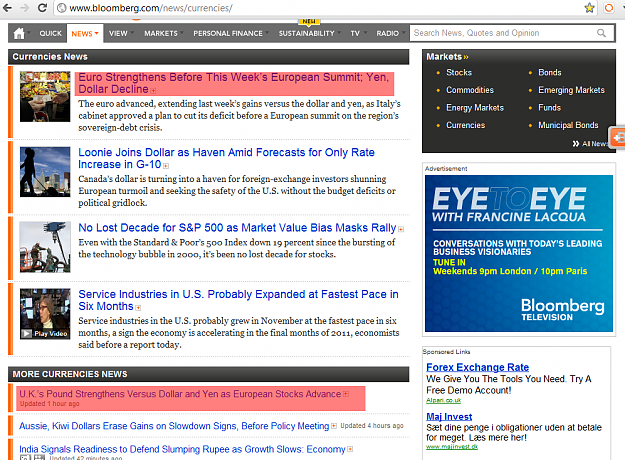Open the U.K.'s Pound Strengthens article
The image size is (625, 460).
[180, 394]
